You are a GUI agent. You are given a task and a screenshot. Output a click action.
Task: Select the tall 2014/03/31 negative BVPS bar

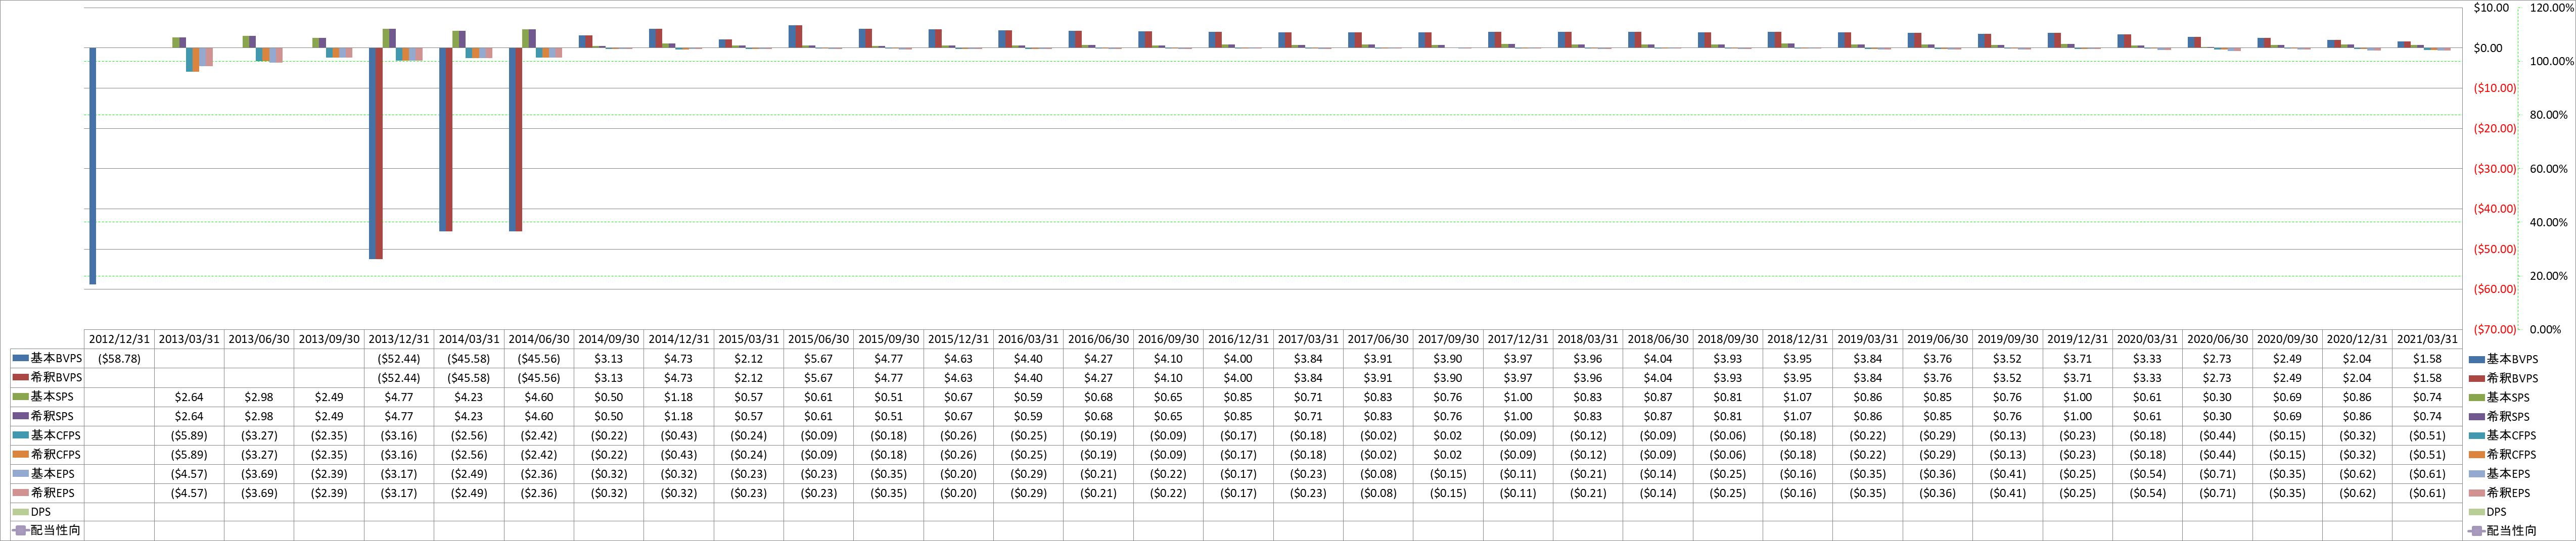[x=446, y=139]
